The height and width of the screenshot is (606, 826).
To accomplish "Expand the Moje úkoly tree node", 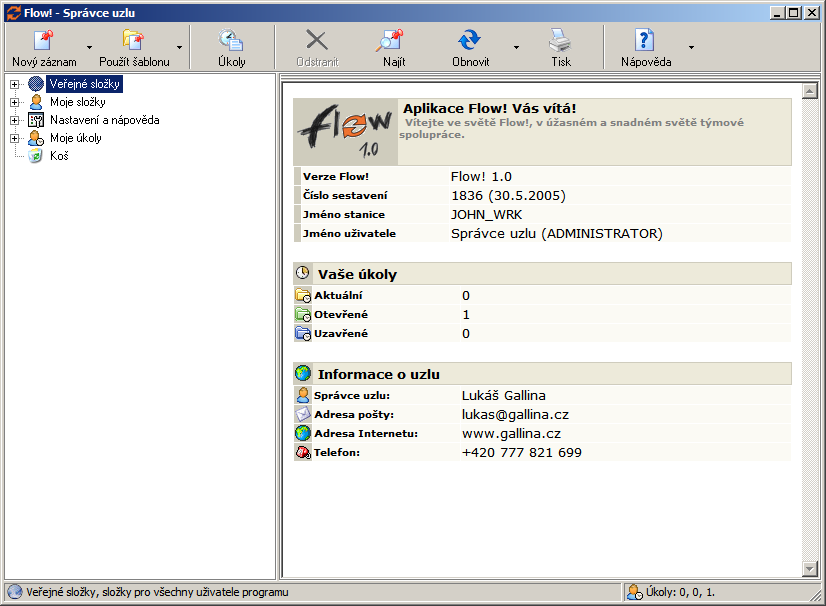I will pos(15,138).
